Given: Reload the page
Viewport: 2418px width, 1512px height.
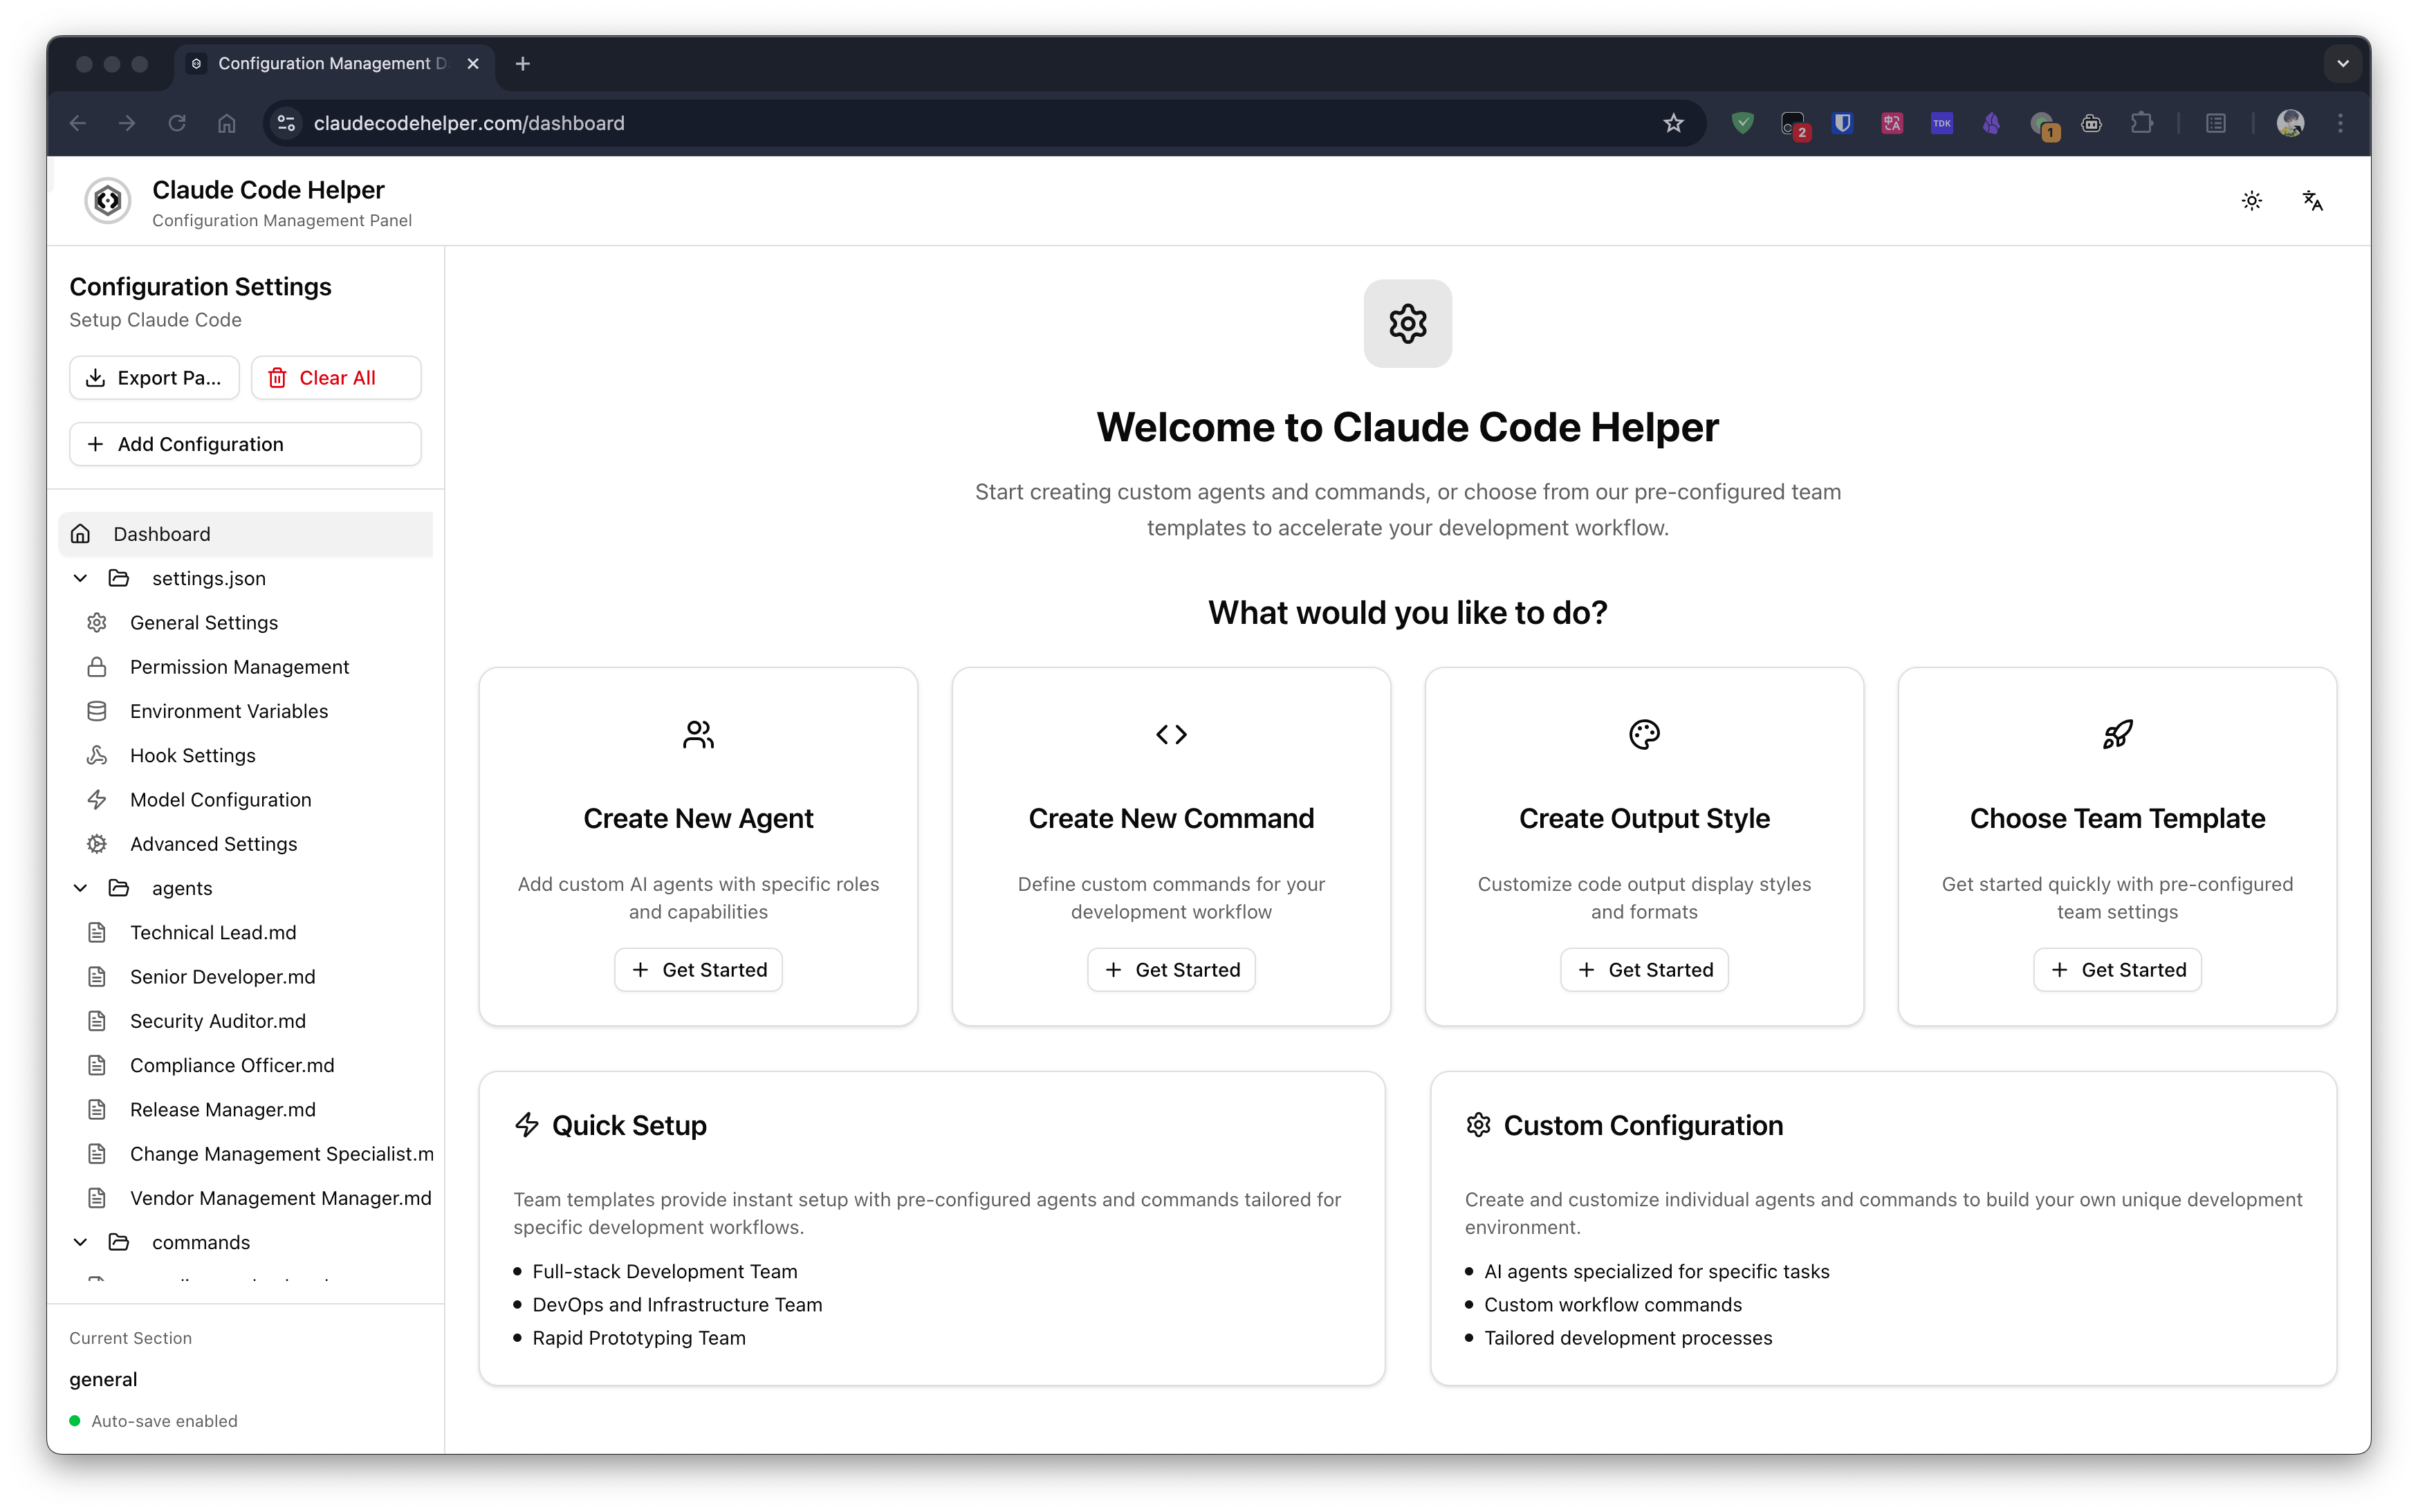Looking at the screenshot, I should tap(177, 123).
